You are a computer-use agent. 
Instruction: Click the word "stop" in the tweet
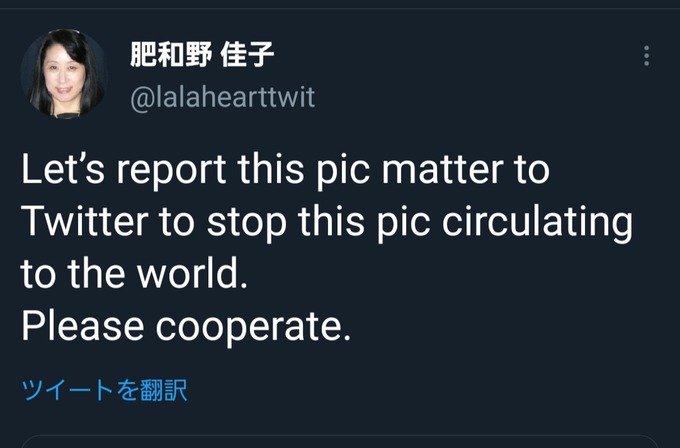(x=247, y=224)
